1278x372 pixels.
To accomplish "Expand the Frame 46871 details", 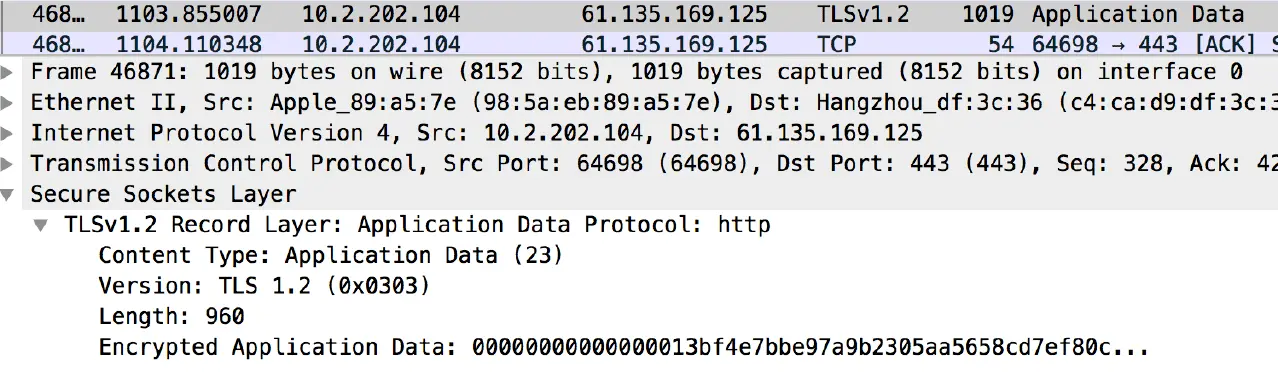I will pyautogui.click(x=8, y=73).
